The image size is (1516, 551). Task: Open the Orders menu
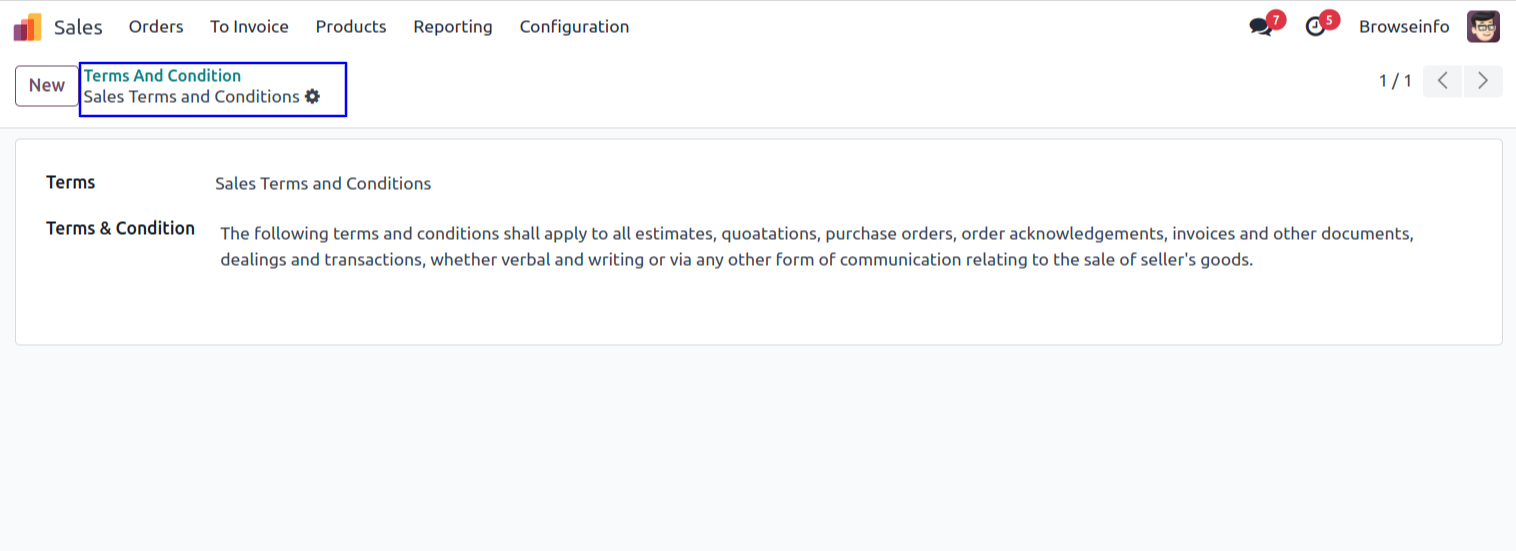click(156, 27)
